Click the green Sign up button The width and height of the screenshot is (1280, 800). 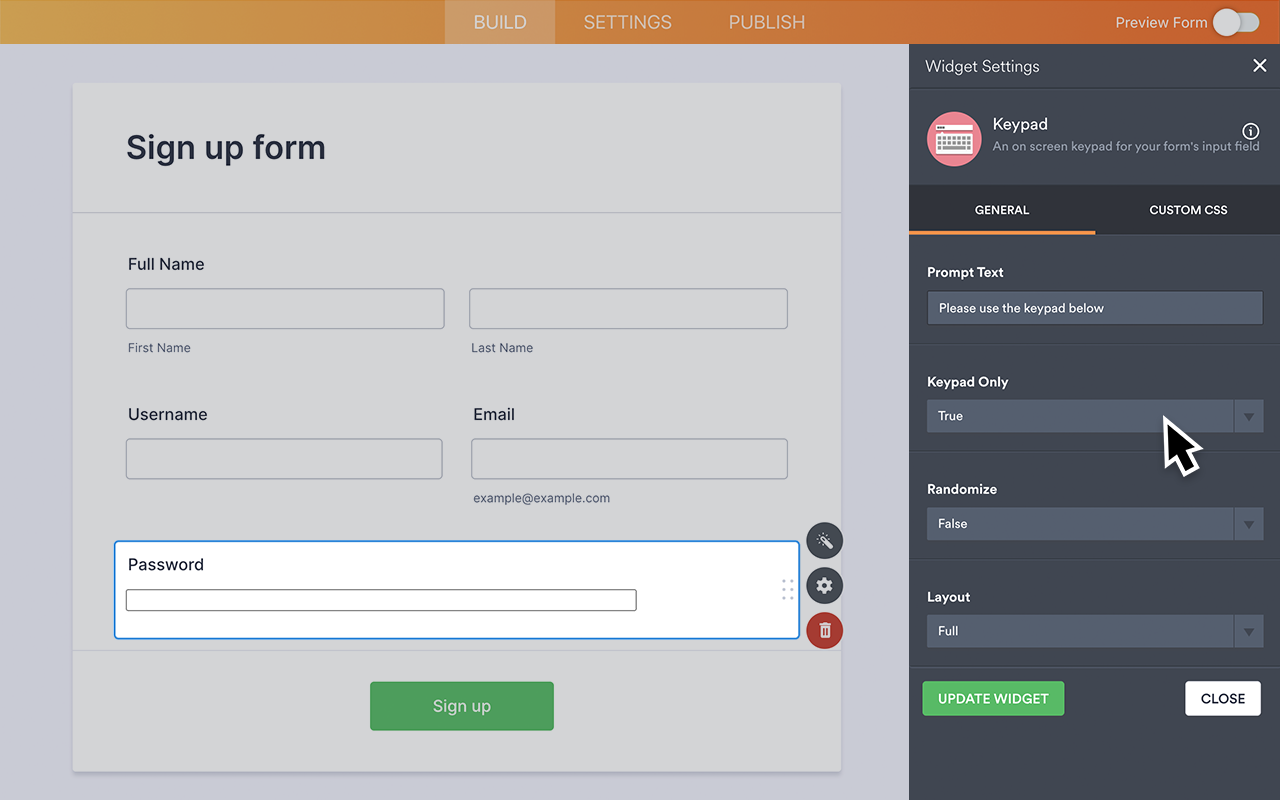click(x=461, y=705)
